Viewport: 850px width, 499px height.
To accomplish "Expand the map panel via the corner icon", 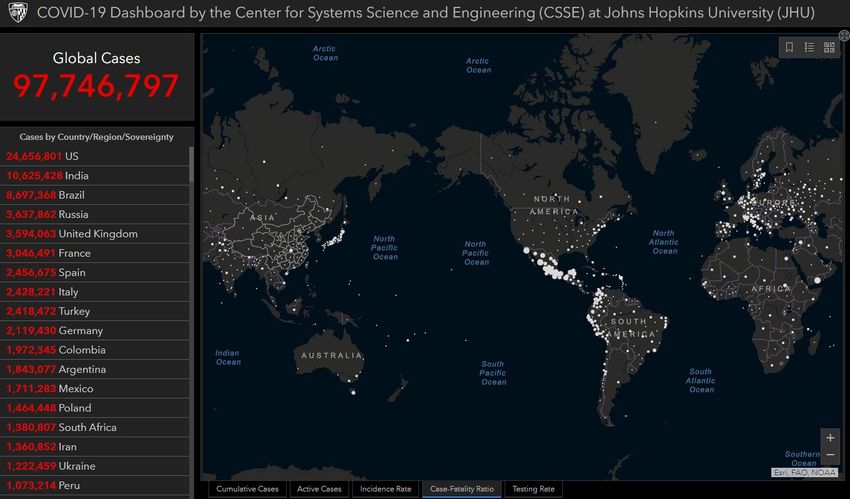I will point(844,36).
